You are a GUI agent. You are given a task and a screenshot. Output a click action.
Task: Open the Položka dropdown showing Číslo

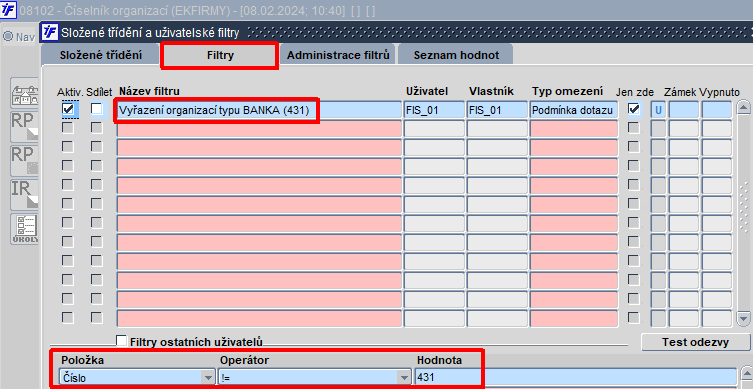tap(208, 377)
